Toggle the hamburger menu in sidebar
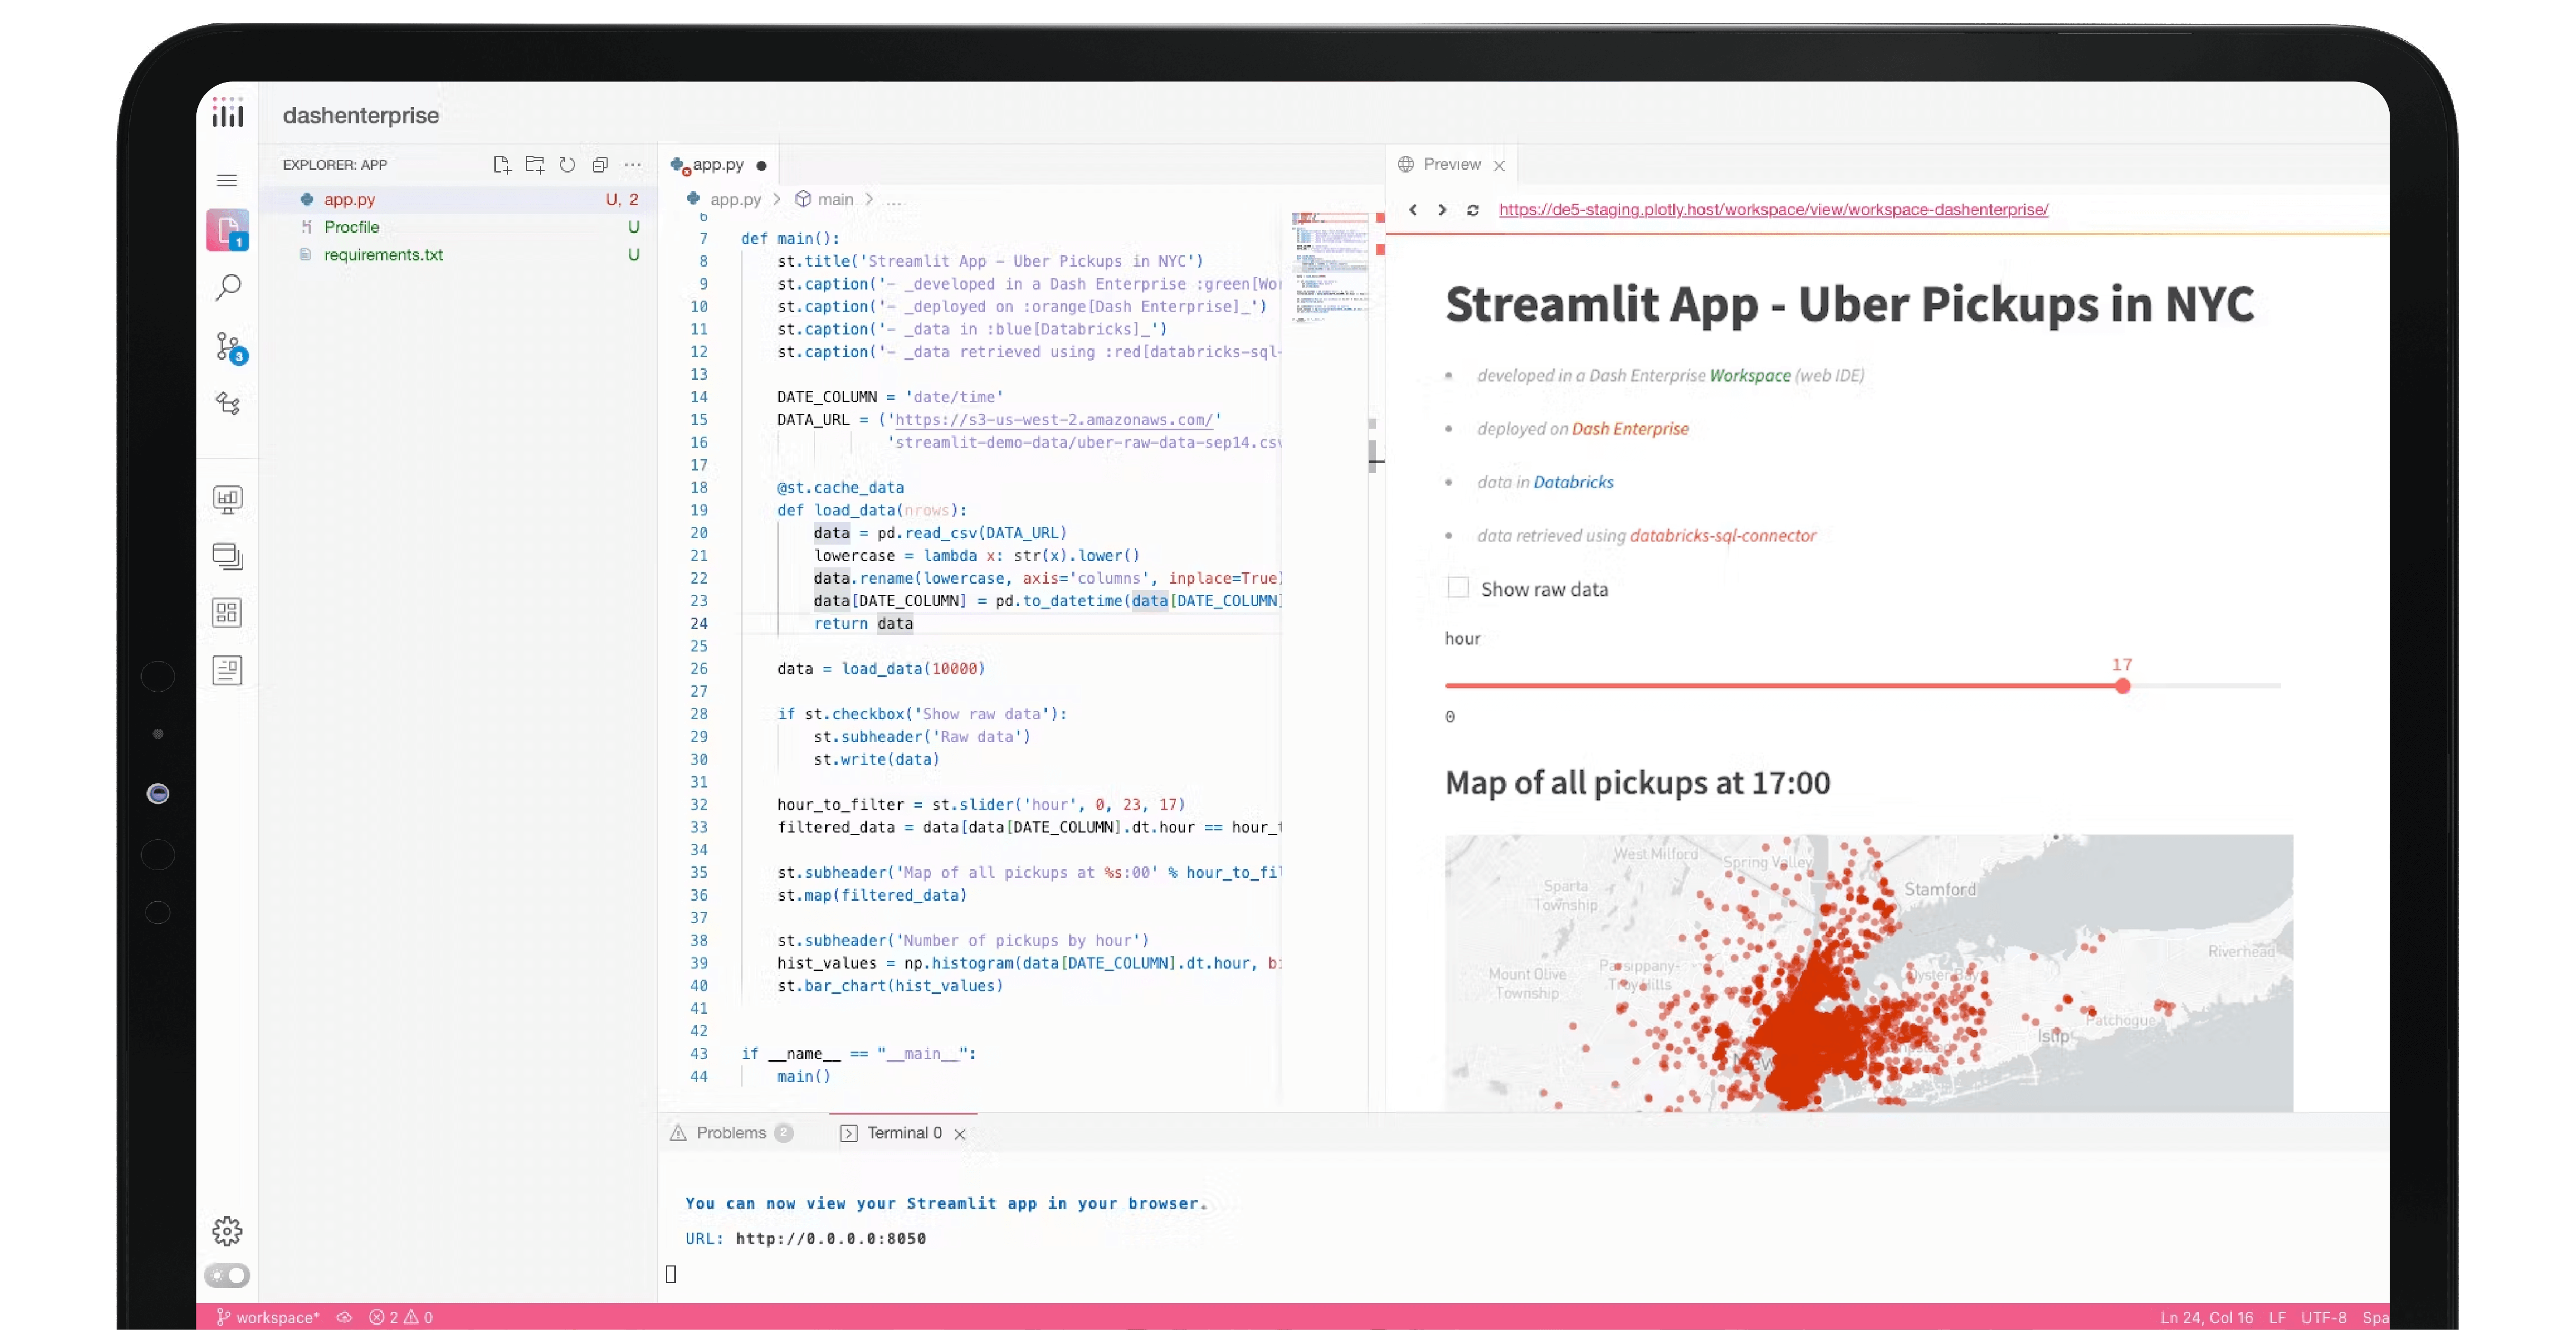The width and height of the screenshot is (2576, 1330). [x=227, y=180]
